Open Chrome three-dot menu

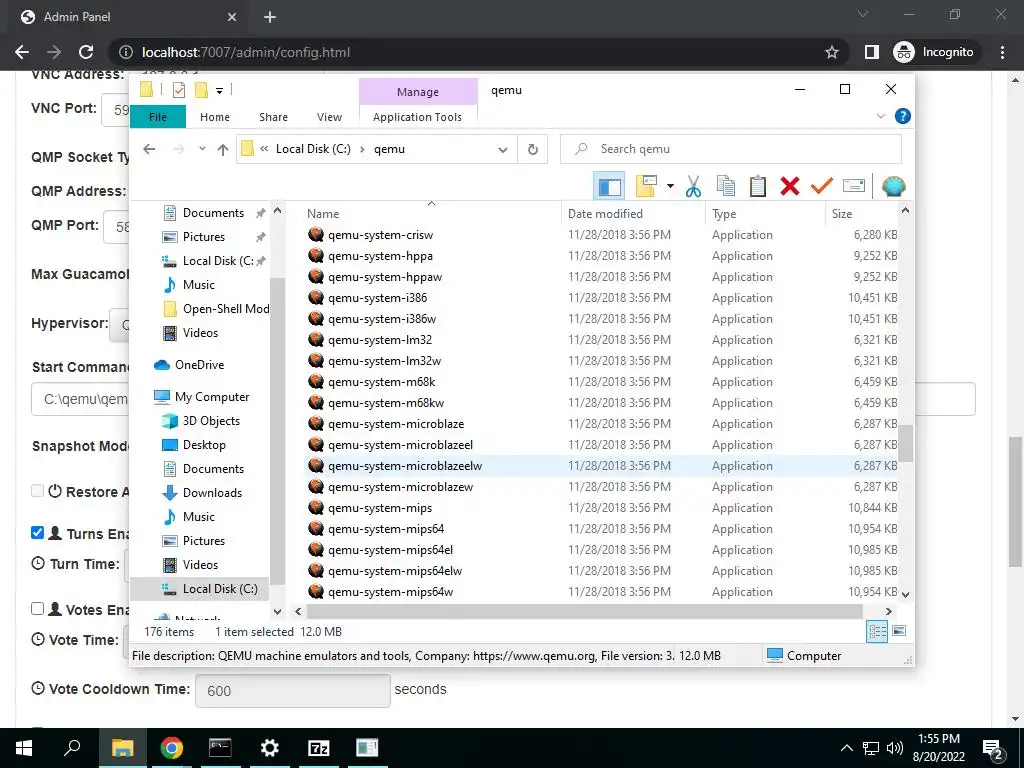[1002, 52]
